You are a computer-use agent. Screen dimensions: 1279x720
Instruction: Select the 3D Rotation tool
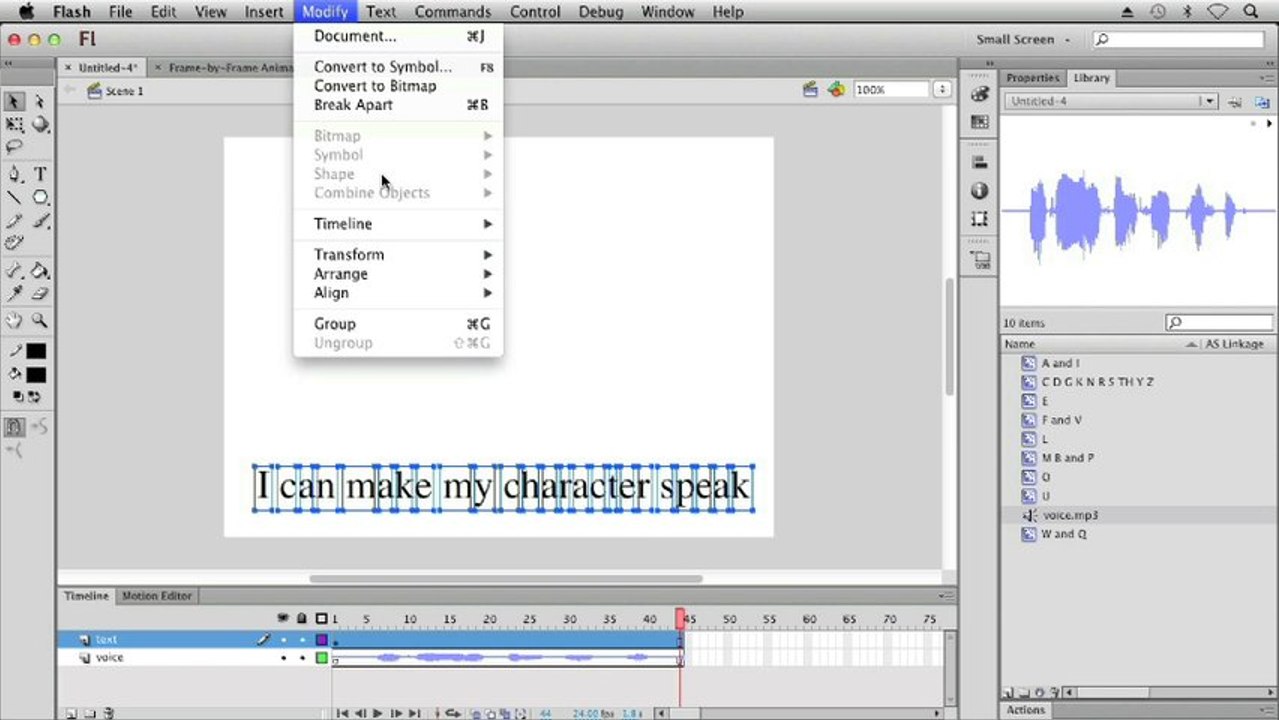40,125
